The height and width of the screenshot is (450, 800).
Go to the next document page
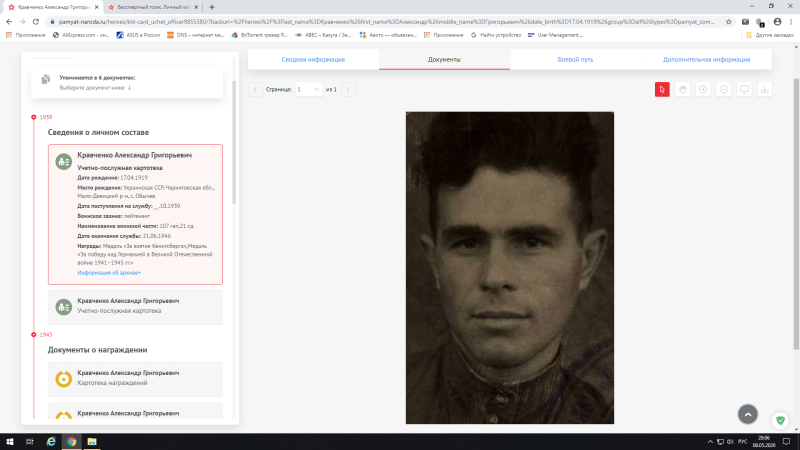[x=348, y=89]
